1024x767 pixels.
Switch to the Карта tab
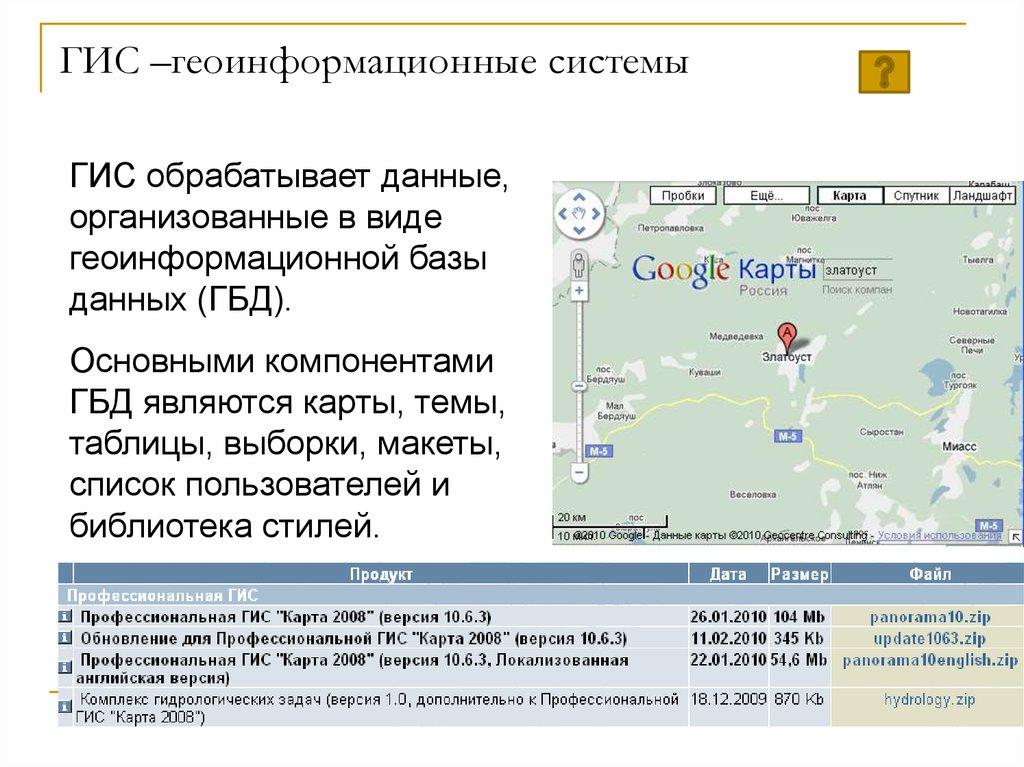(x=848, y=195)
